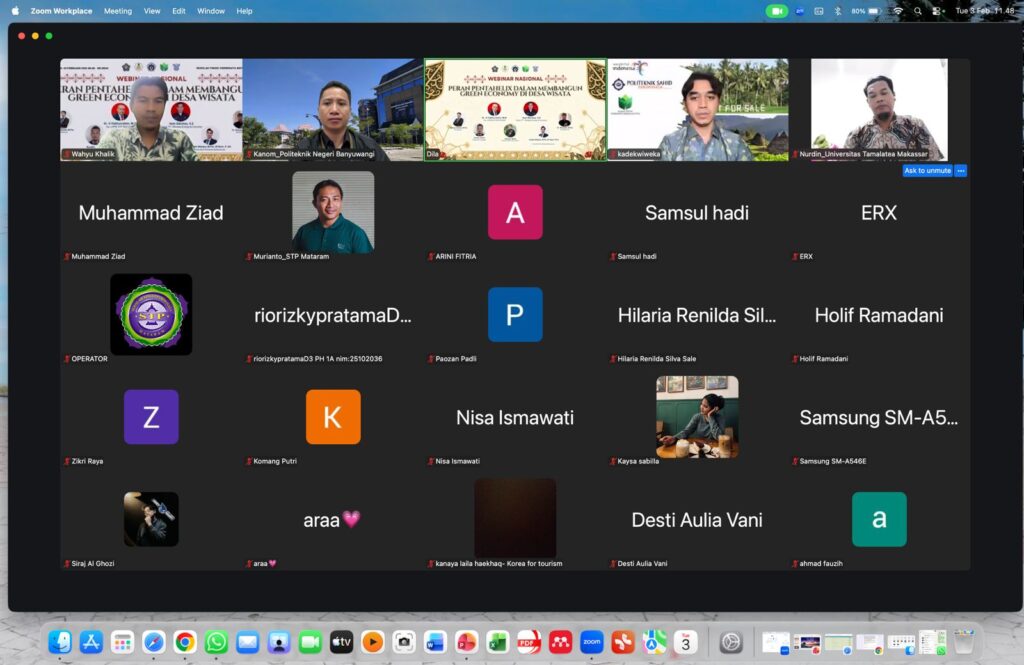Open Finder from the Dock

click(60, 642)
